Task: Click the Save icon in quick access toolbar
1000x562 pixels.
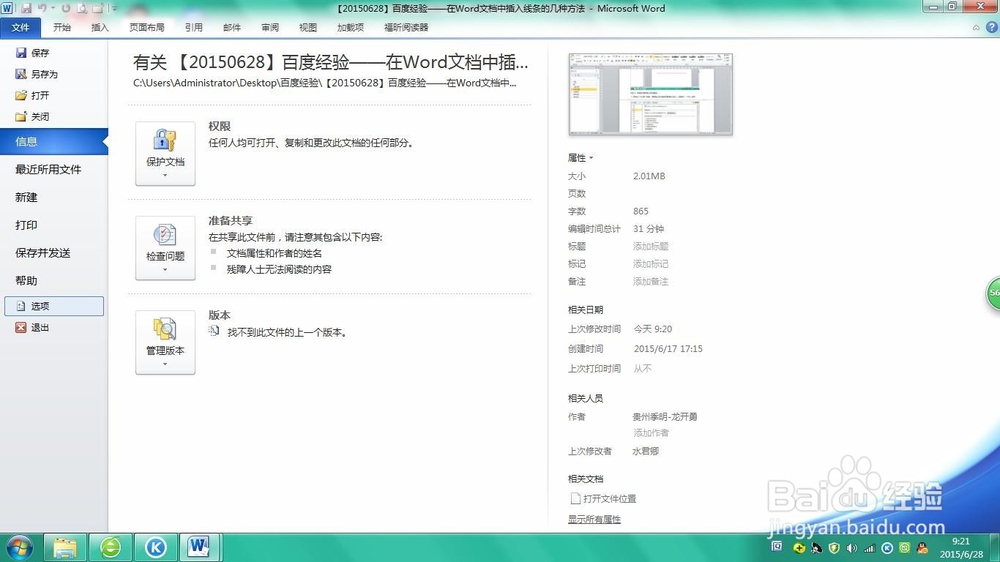Action: tap(26, 8)
